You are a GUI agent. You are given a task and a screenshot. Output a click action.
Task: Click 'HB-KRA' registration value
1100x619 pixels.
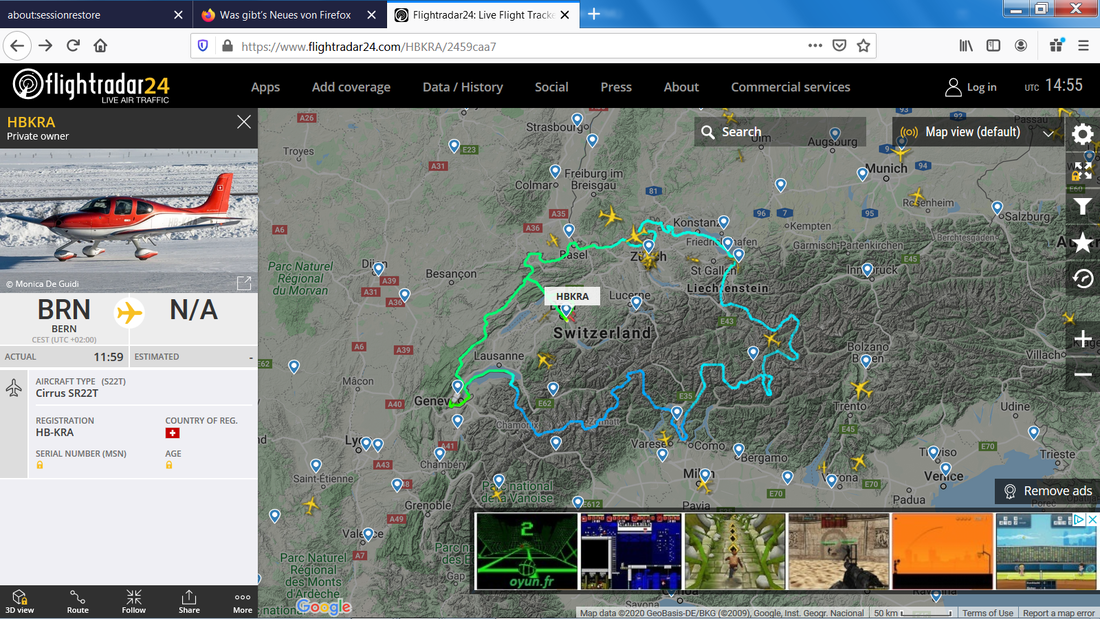tap(55, 432)
